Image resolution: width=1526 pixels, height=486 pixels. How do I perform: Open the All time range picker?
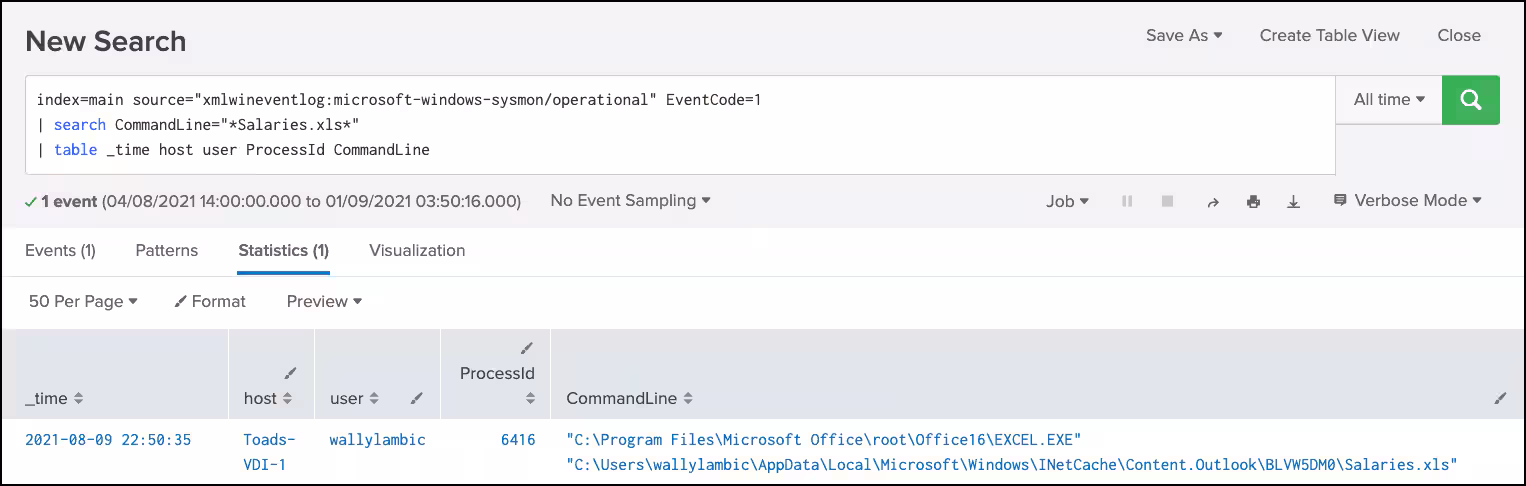pyautogui.click(x=1388, y=100)
